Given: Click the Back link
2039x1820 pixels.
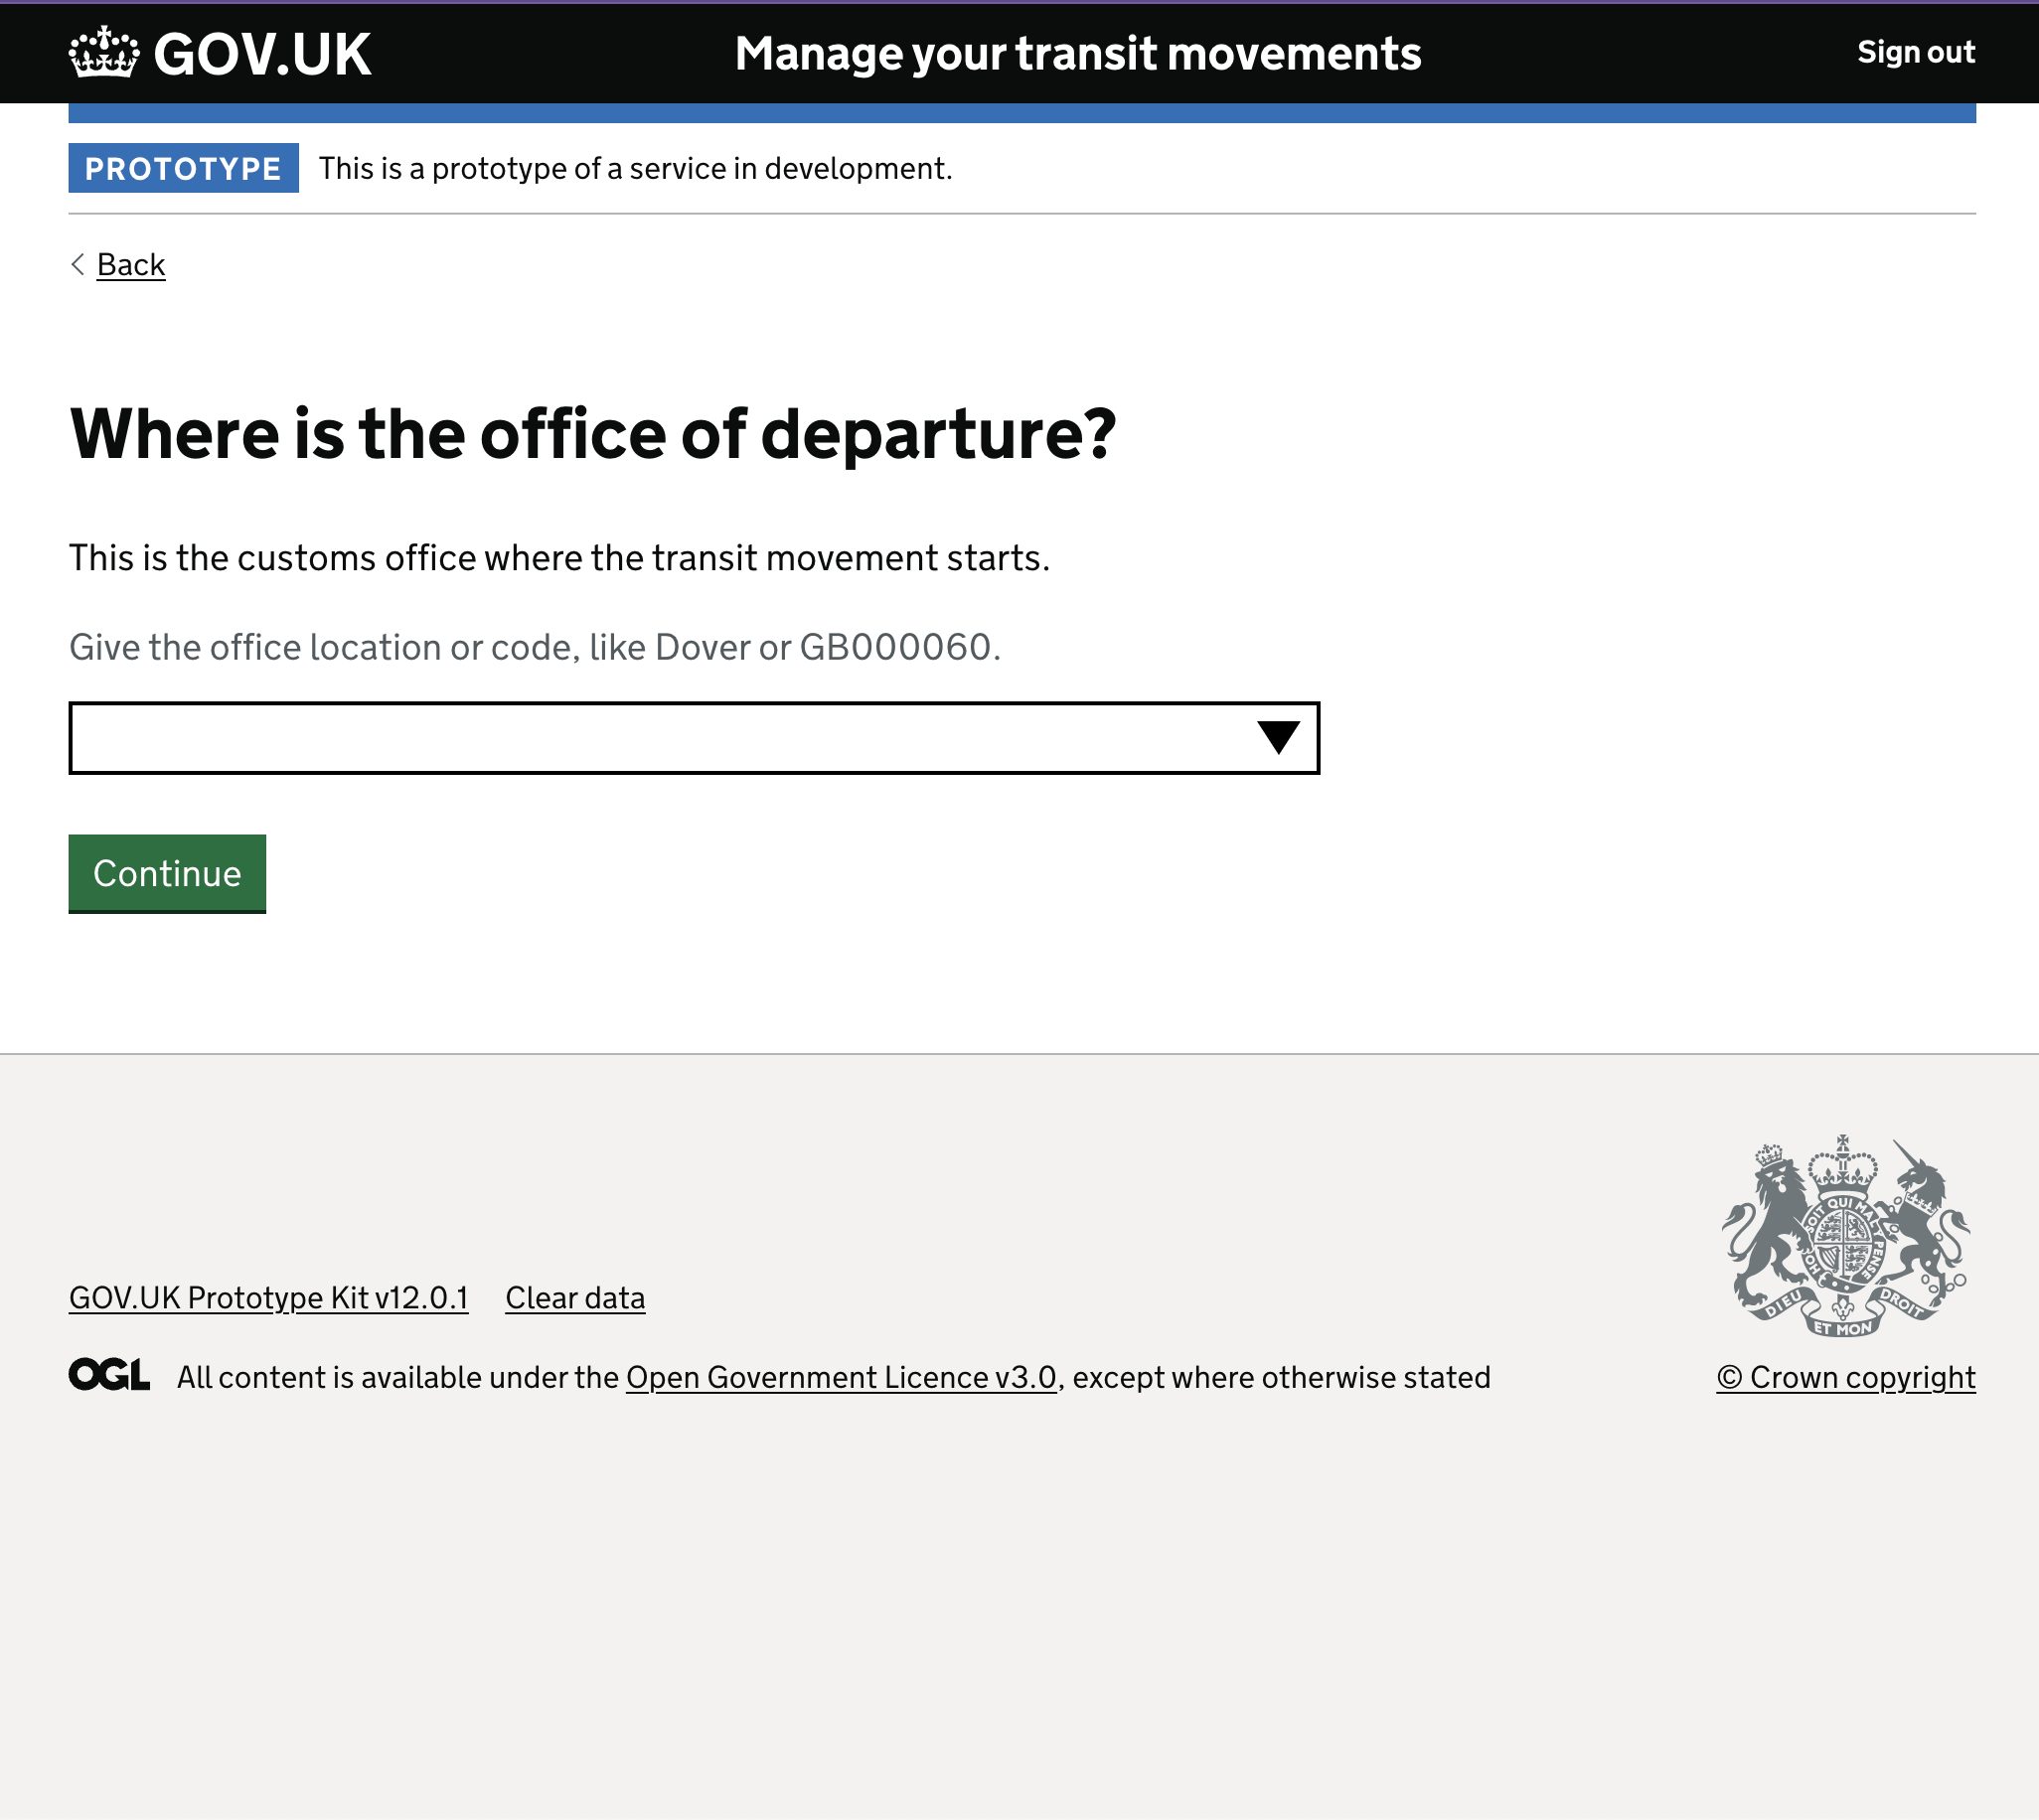Looking at the screenshot, I should coord(130,263).
